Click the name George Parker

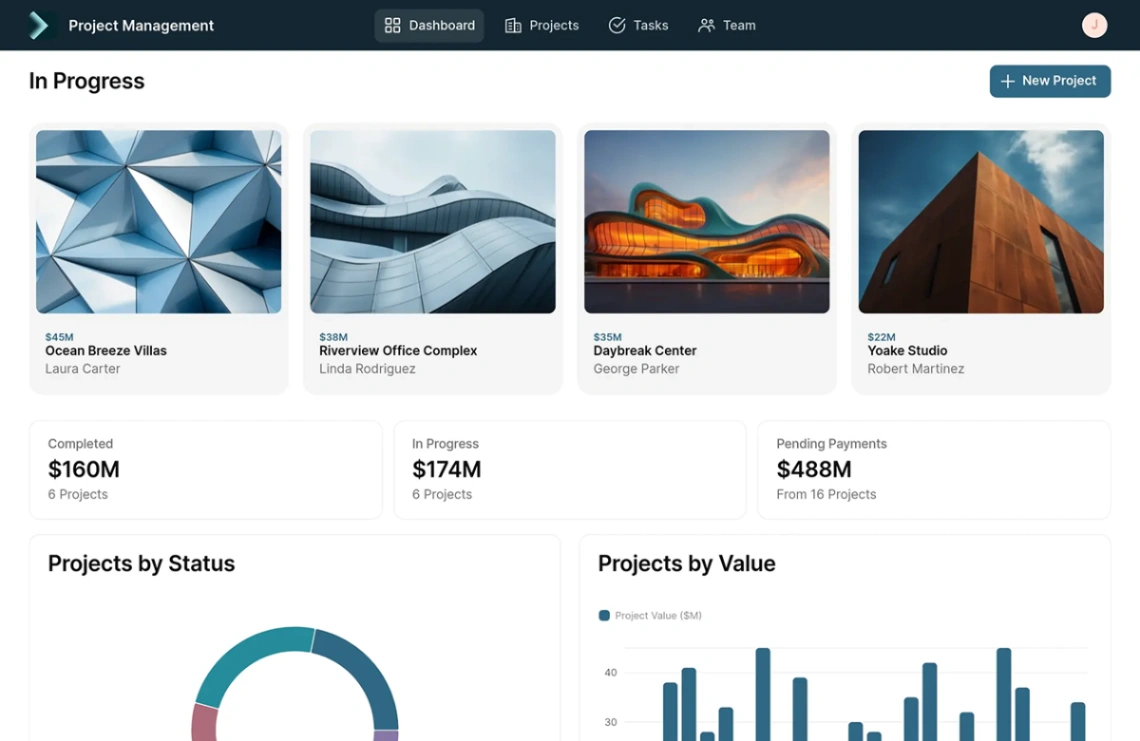(636, 369)
